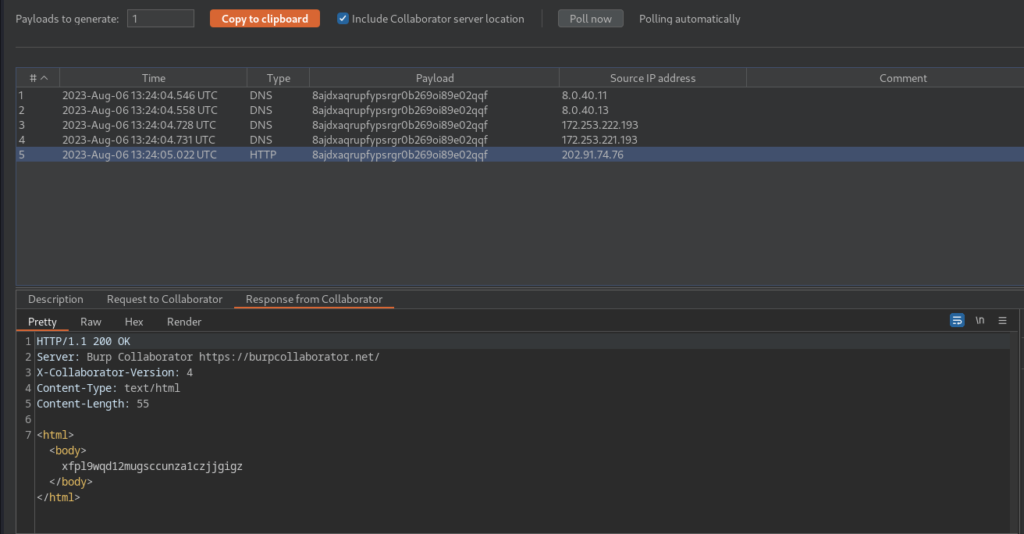Click response body string xfpl9wqd12mugsccunza1czjjgigz
The image size is (1024, 534).
pos(152,466)
